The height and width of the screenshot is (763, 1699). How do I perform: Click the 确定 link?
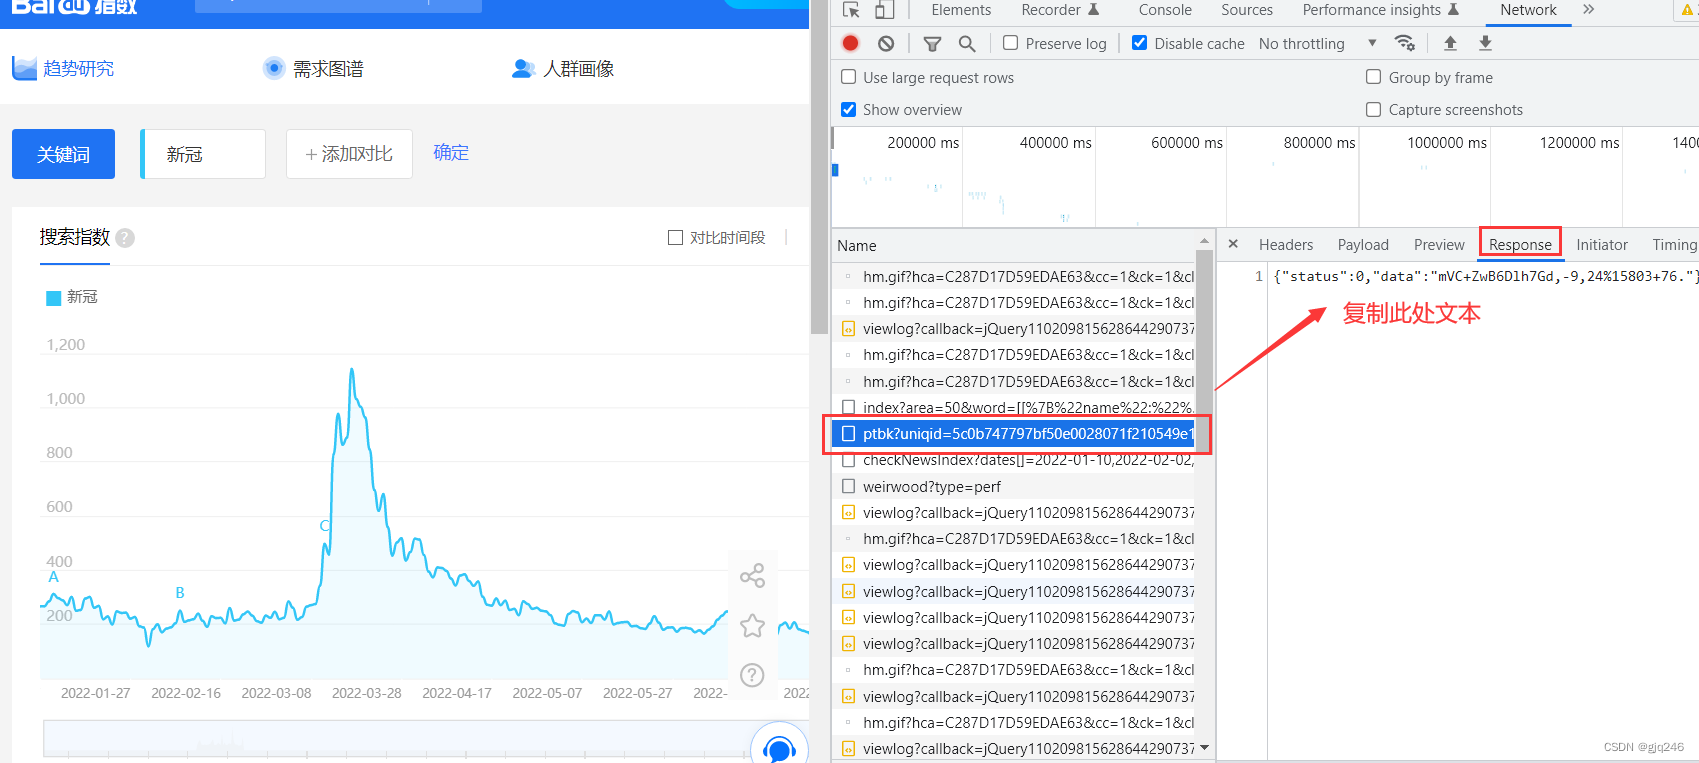click(451, 152)
